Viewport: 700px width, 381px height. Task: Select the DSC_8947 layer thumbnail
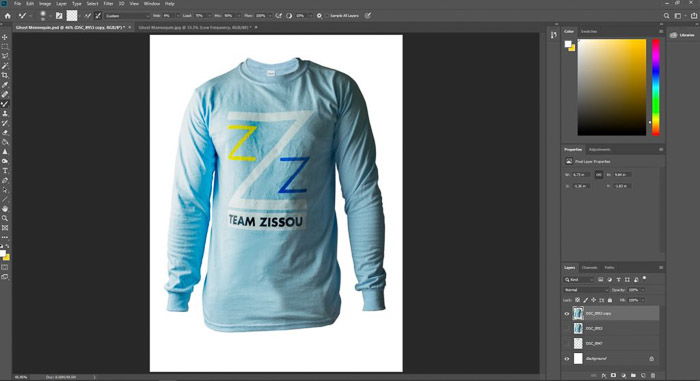[578, 343]
